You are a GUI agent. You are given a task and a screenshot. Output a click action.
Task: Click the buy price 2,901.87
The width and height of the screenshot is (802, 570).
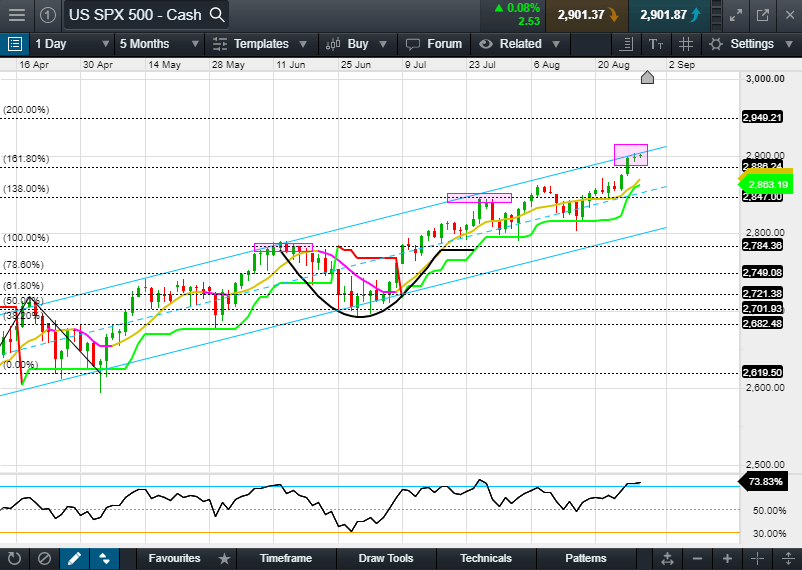point(669,15)
